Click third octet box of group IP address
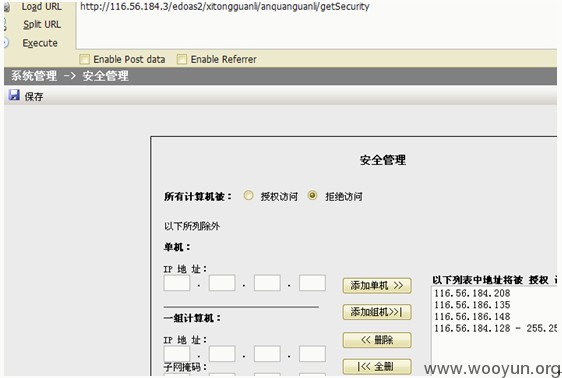 pyautogui.click(x=267, y=354)
